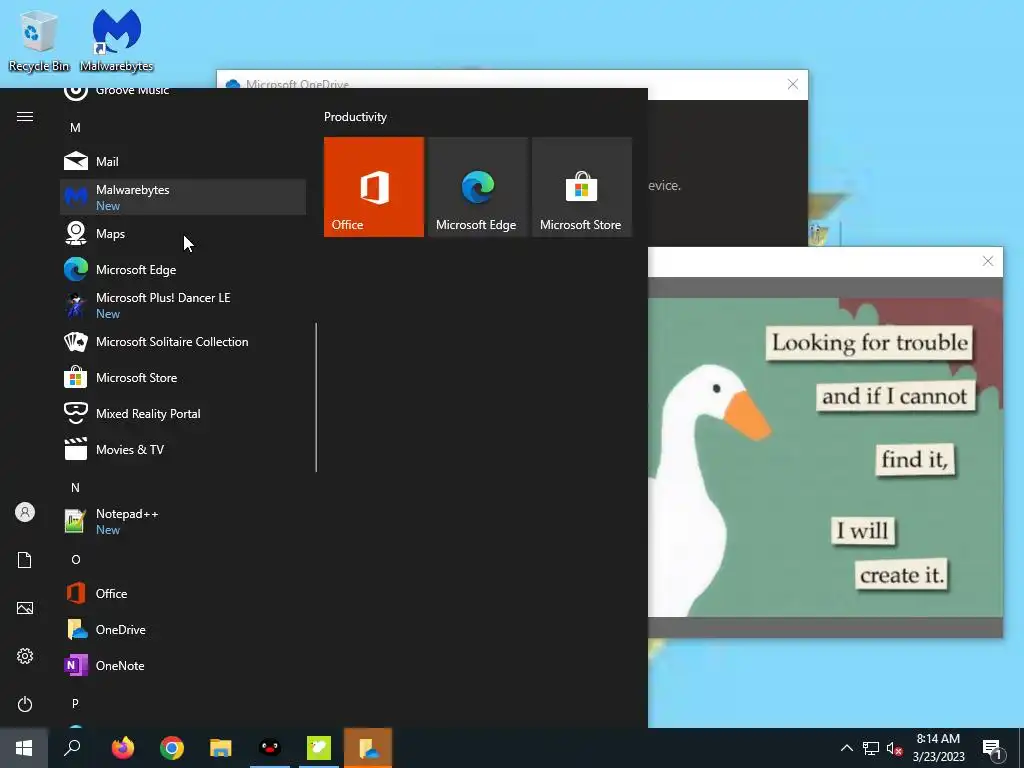The height and width of the screenshot is (768, 1024).
Task: Open Pictures from Start sidebar
Action: tap(25, 608)
